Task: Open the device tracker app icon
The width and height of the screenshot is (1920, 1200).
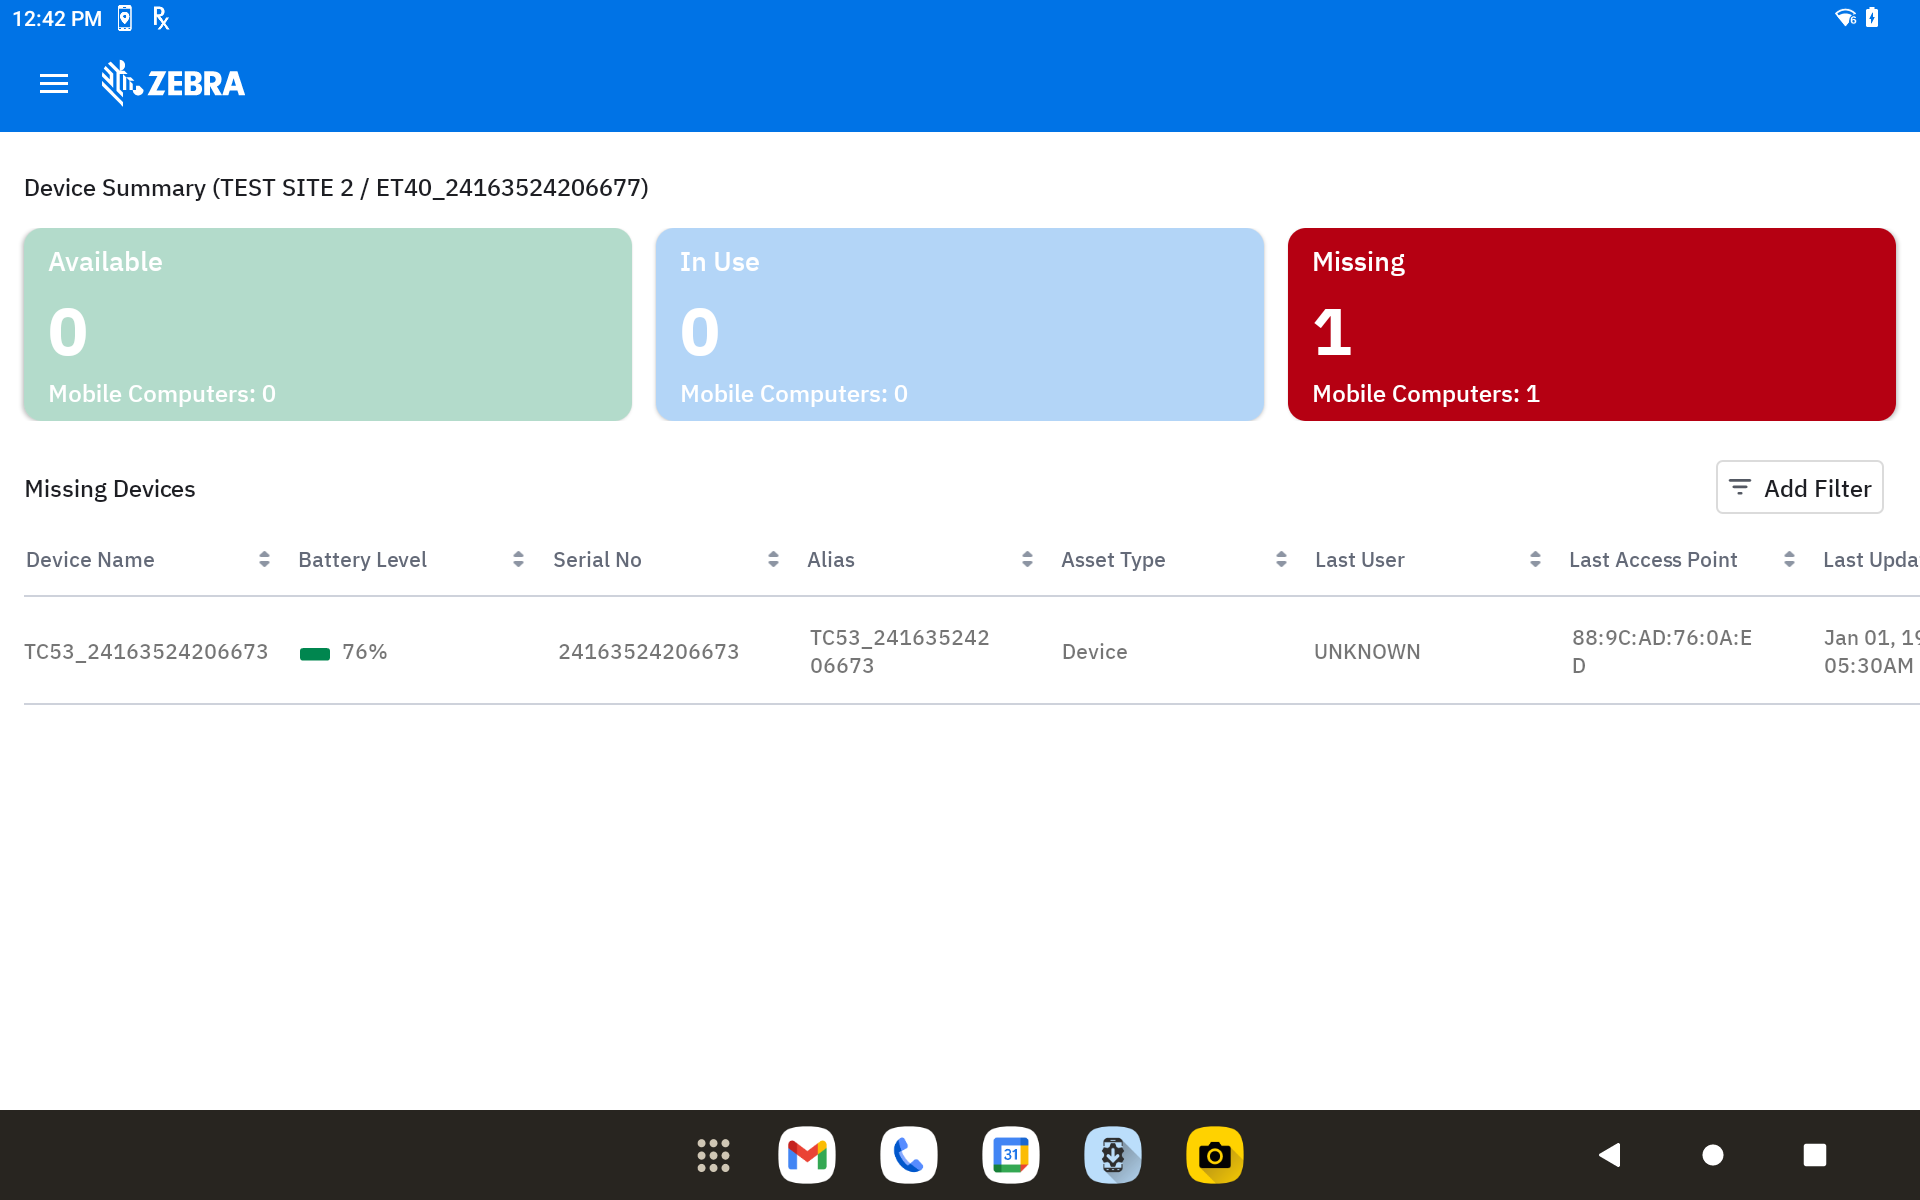Action: coord(1113,1155)
